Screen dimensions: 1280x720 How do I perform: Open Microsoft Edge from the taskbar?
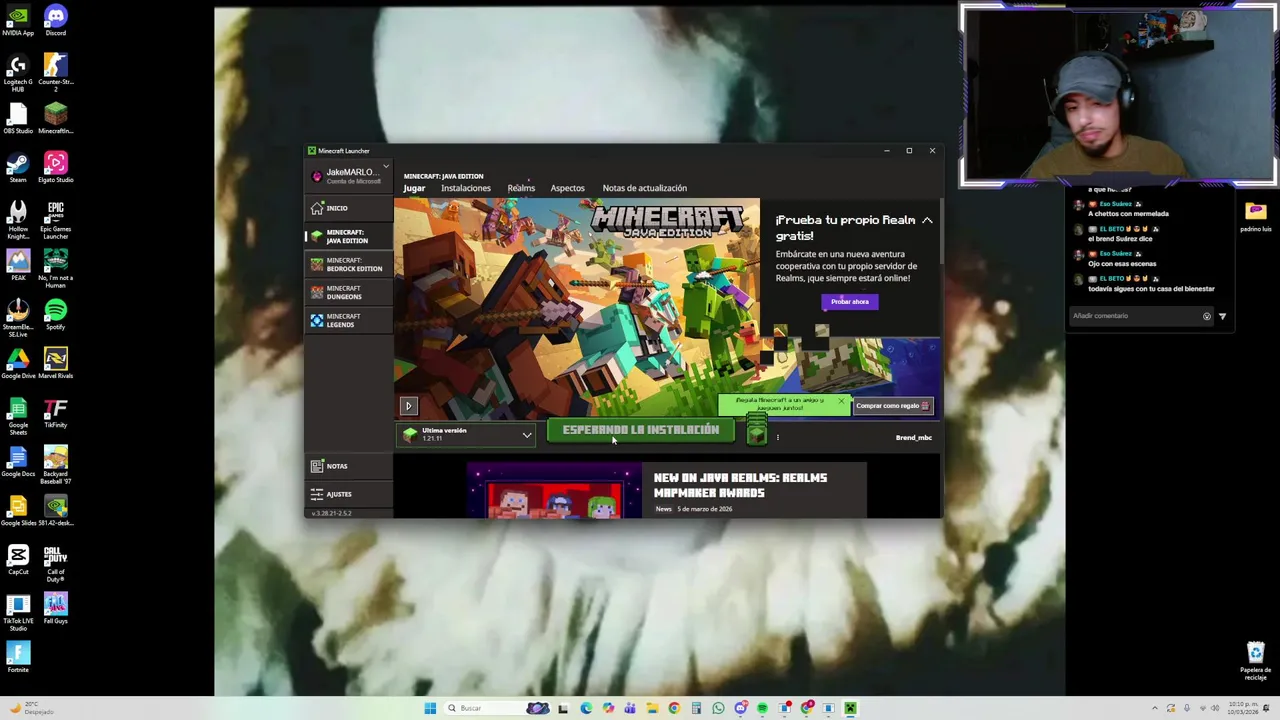point(586,708)
